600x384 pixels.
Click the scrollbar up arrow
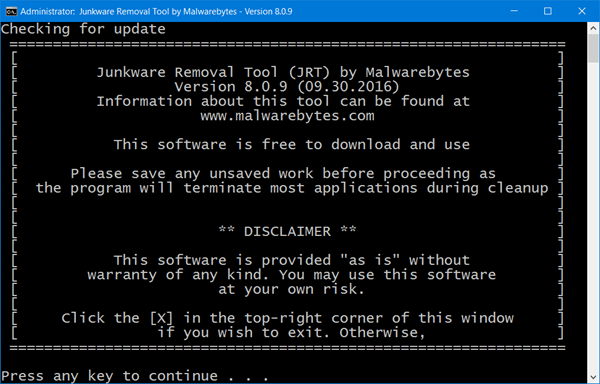(x=593, y=28)
